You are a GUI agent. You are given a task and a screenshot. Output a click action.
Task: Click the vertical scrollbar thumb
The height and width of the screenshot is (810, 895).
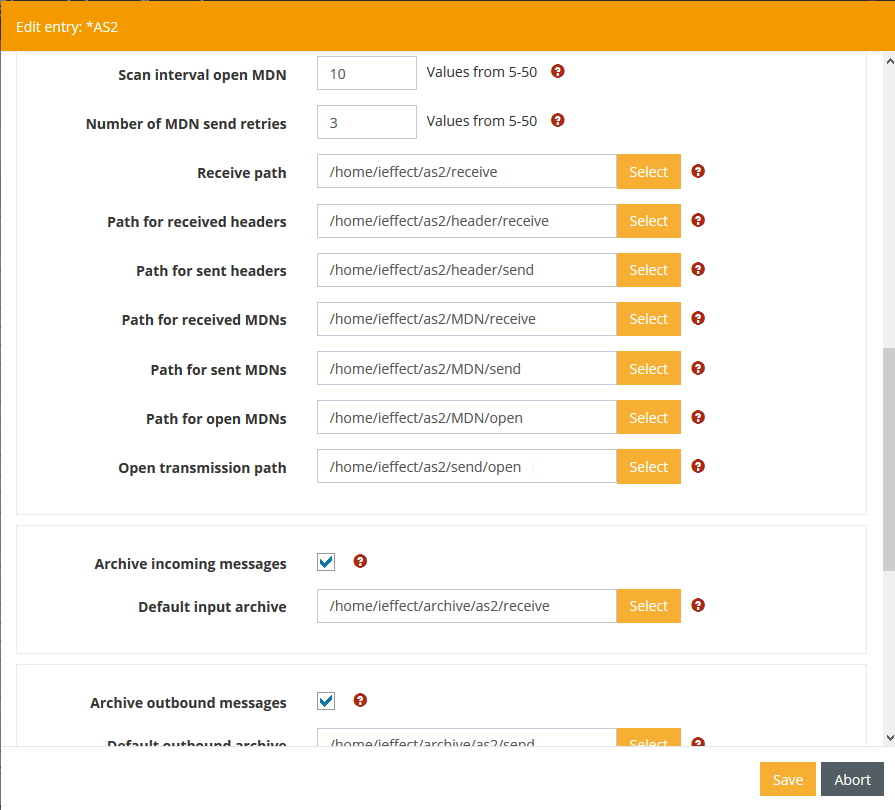(x=888, y=460)
